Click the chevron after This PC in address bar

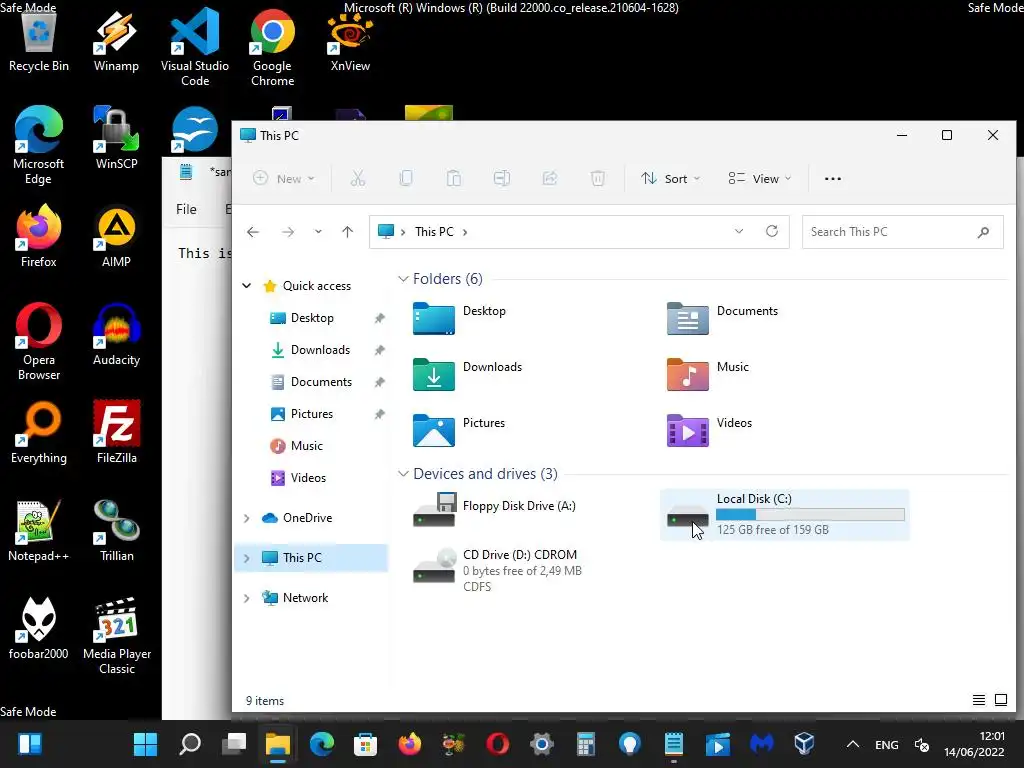tap(465, 232)
